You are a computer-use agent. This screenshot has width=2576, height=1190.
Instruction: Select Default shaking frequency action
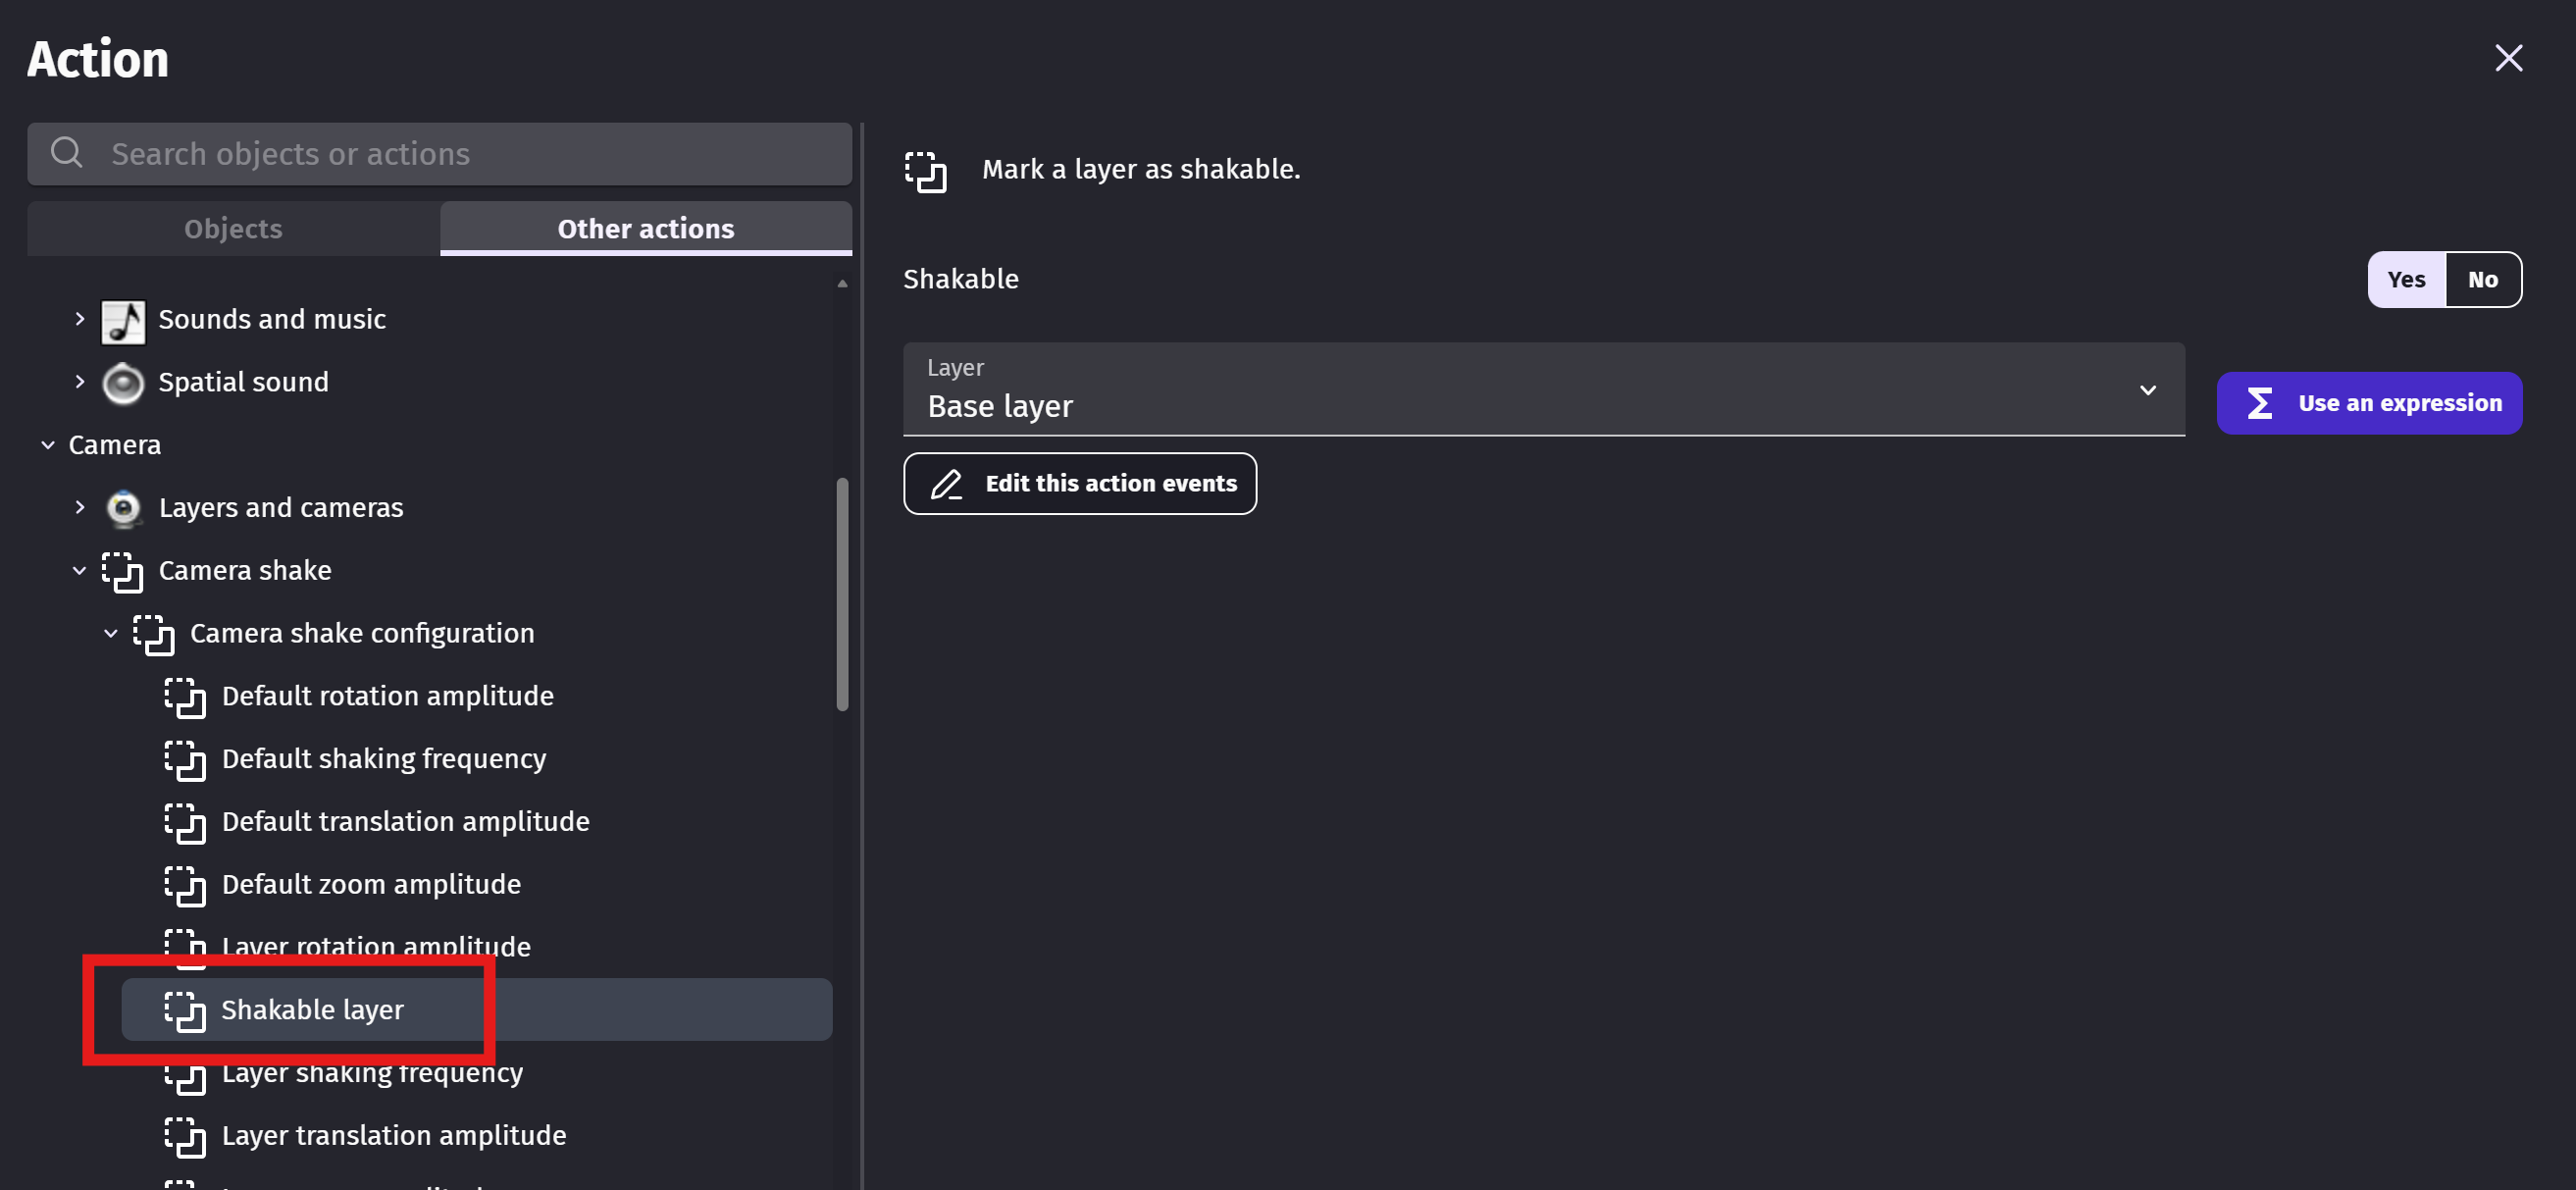pyautogui.click(x=383, y=759)
